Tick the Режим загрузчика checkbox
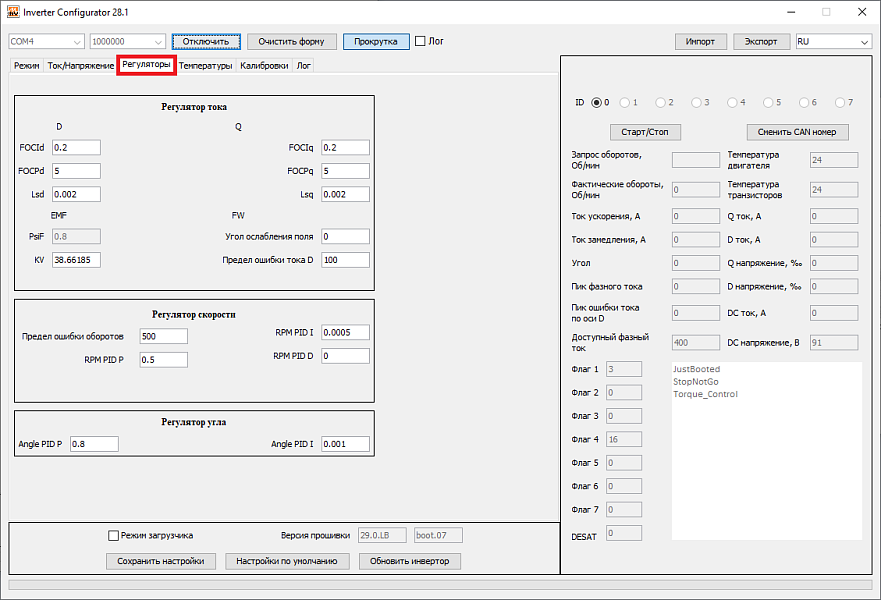Viewport: 881px width, 600px height. point(114,536)
